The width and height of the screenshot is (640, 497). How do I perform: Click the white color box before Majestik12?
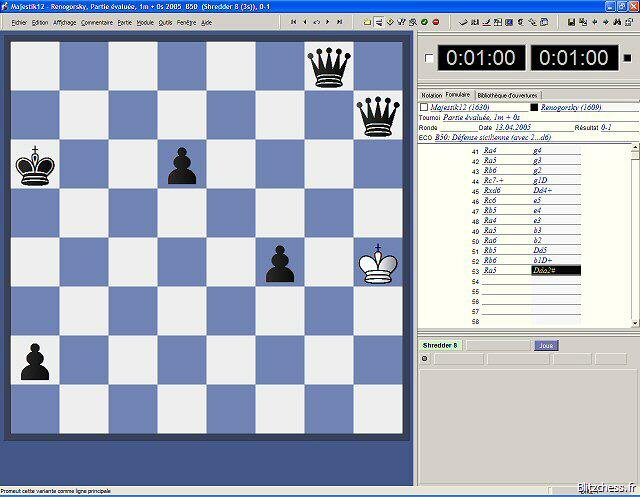point(424,106)
